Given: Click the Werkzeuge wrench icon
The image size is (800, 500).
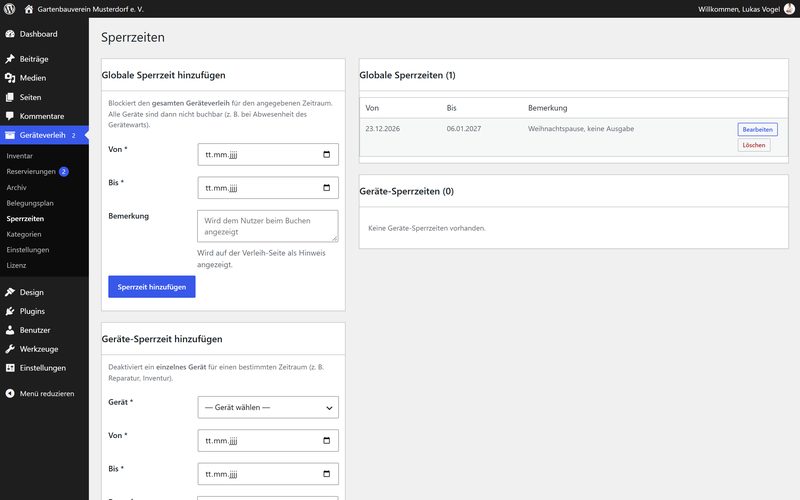Looking at the screenshot, I should 10,349.
